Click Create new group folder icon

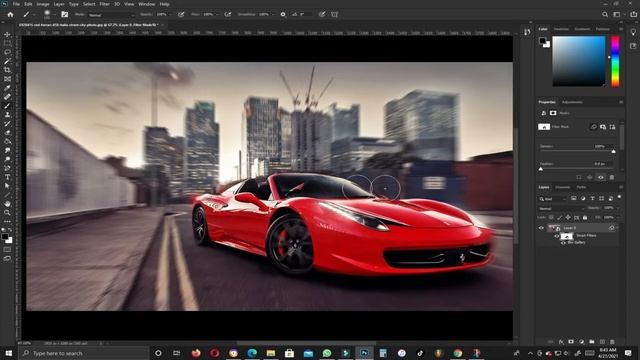tap(591, 342)
